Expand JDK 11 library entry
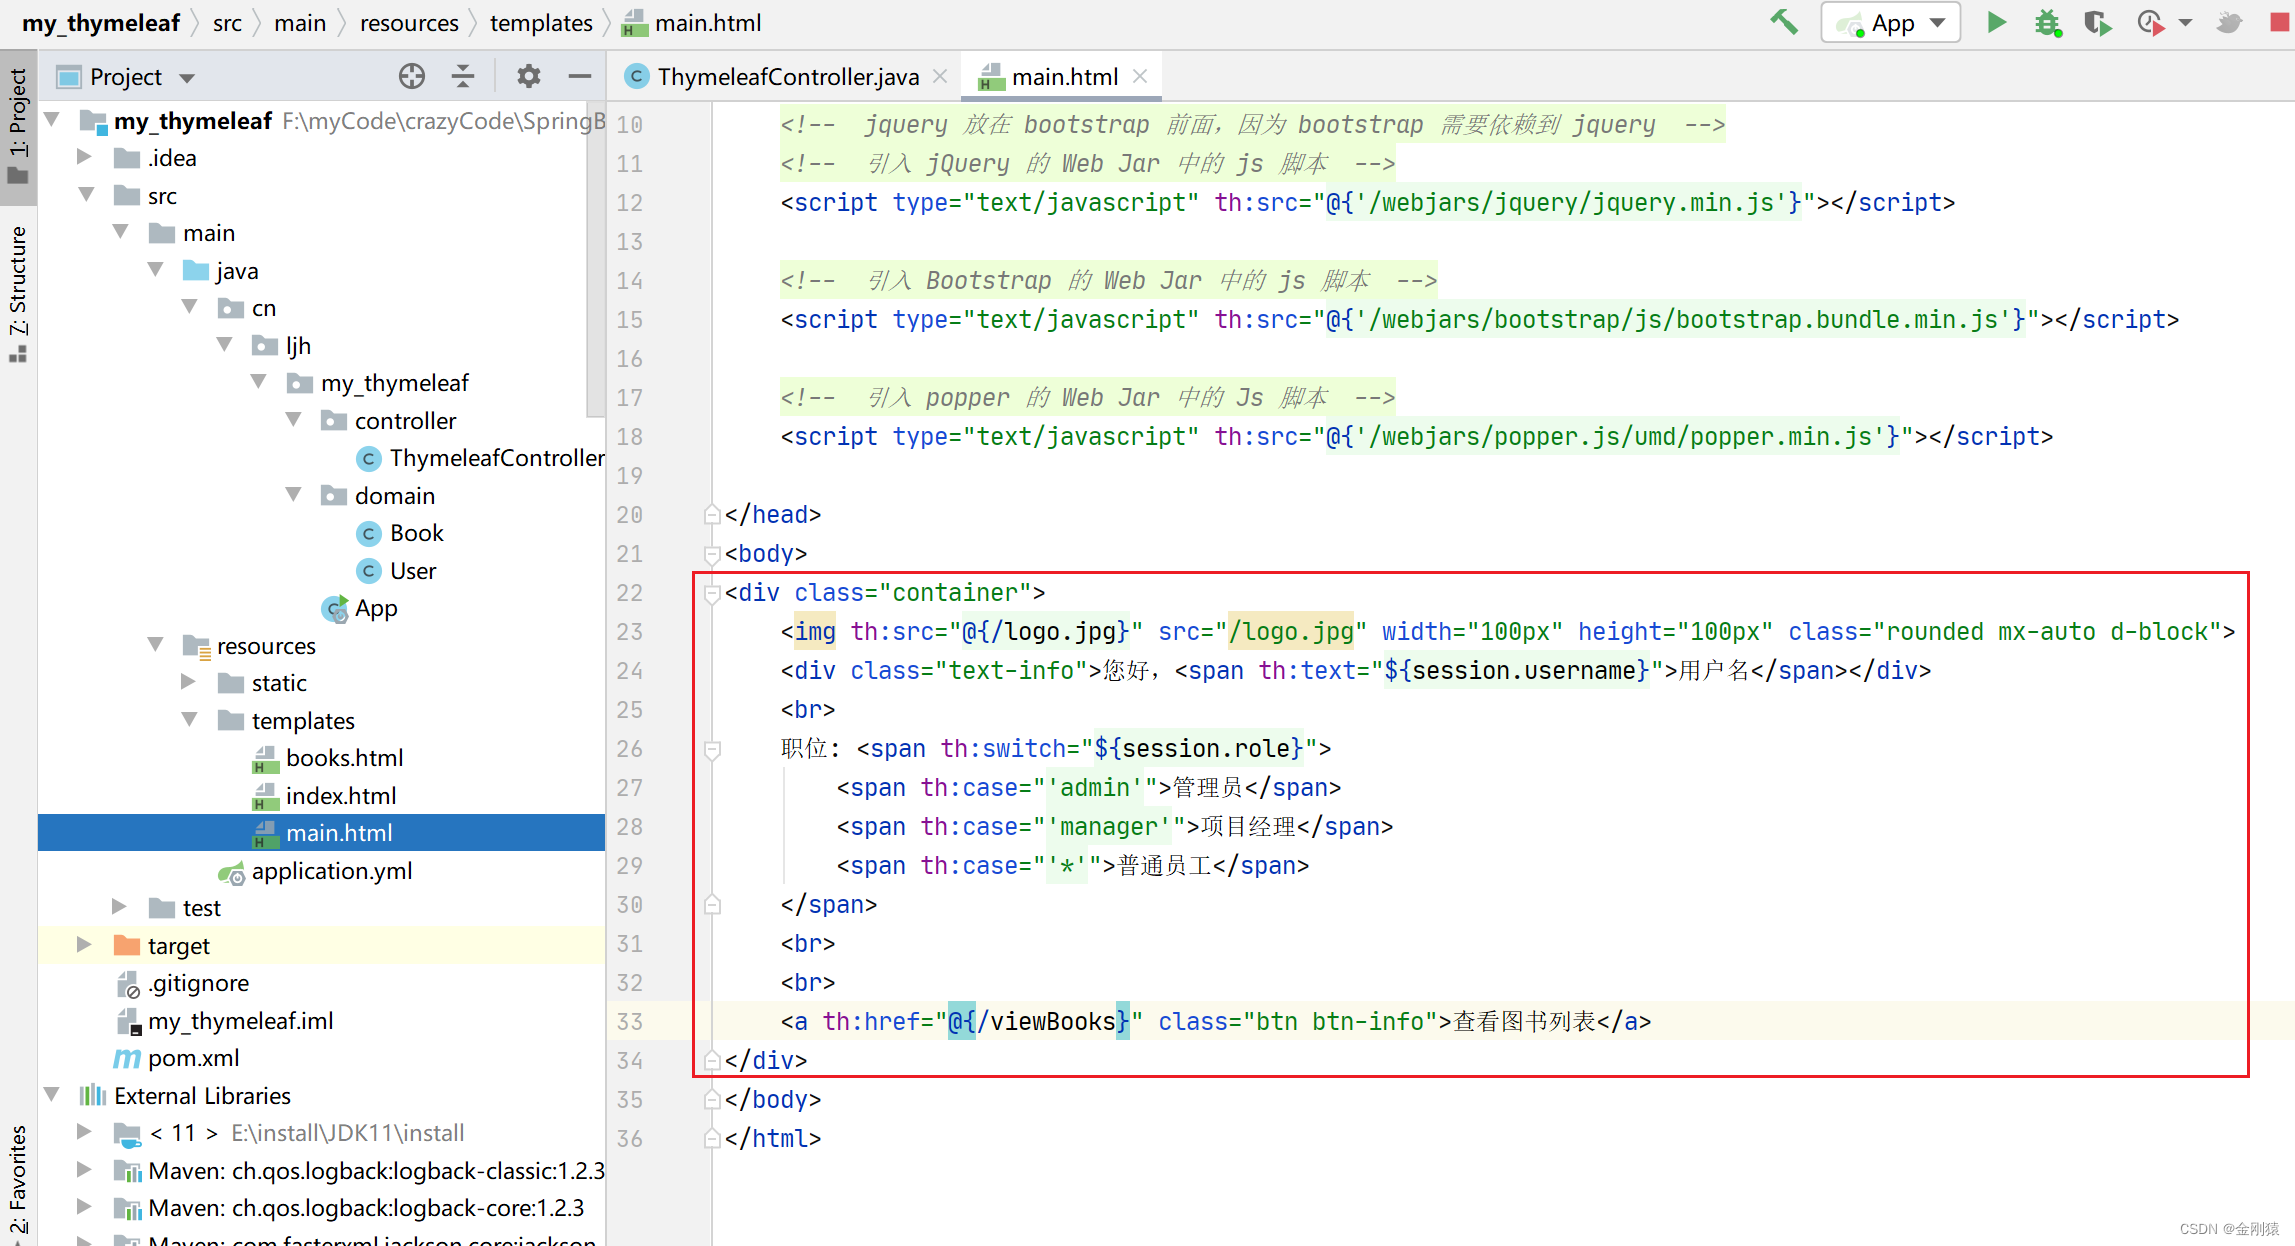 click(x=85, y=1132)
